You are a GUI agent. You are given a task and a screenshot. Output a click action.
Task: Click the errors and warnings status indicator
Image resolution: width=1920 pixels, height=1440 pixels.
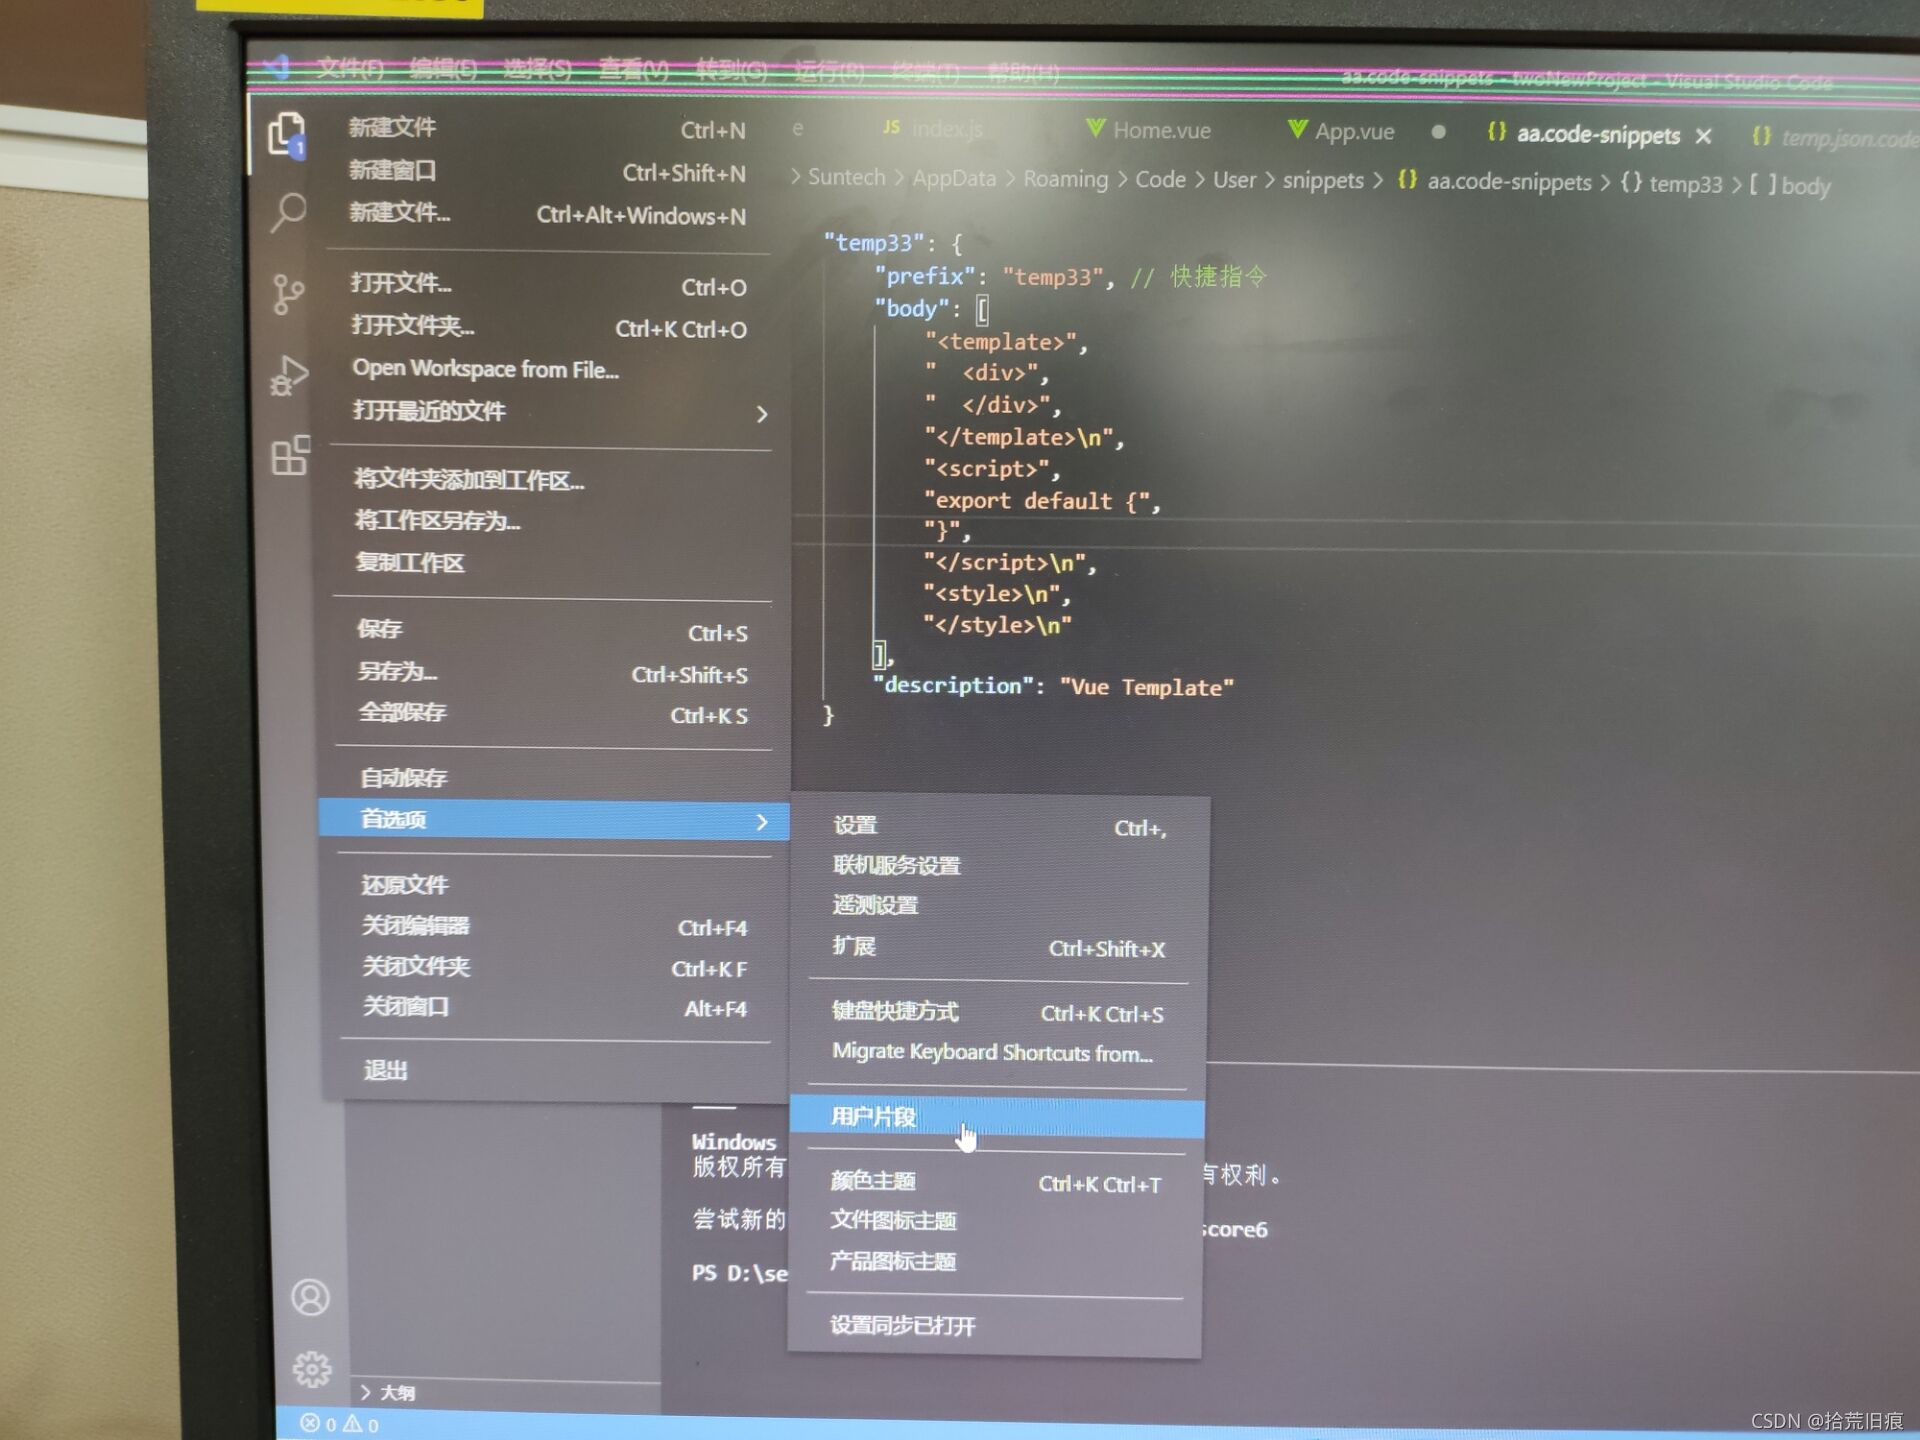[340, 1424]
